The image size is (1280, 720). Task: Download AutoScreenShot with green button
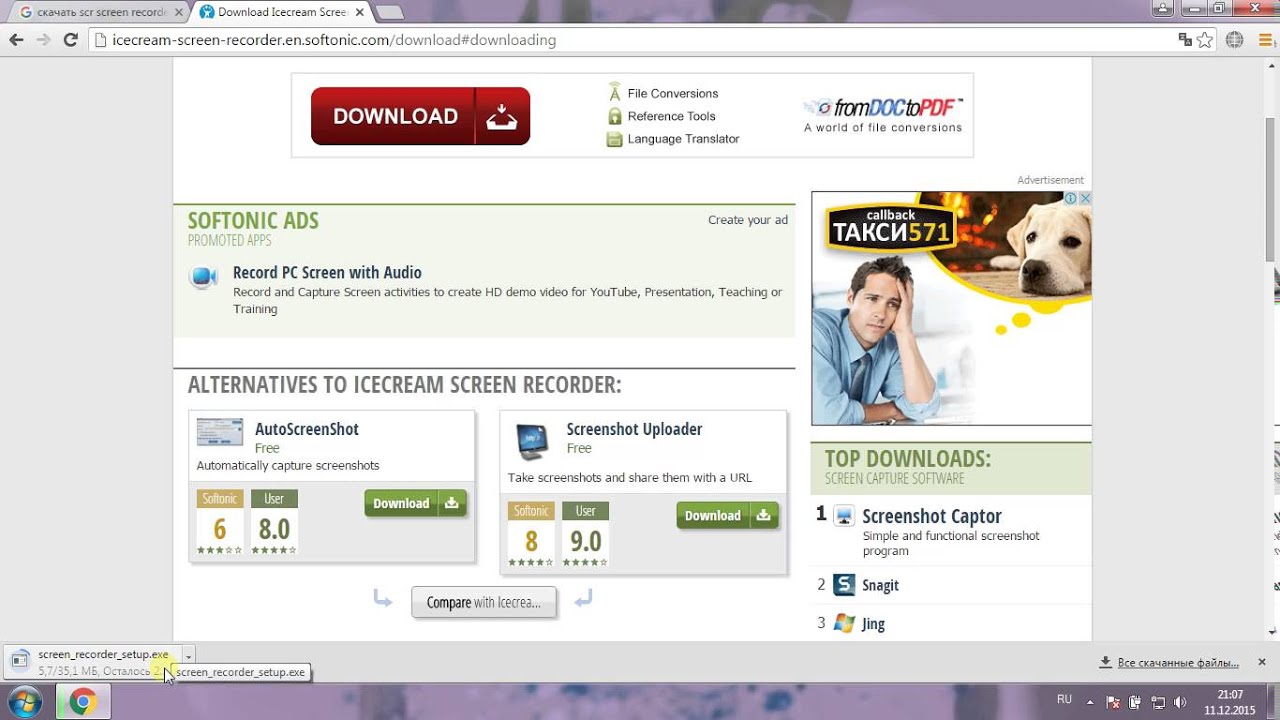tap(415, 503)
